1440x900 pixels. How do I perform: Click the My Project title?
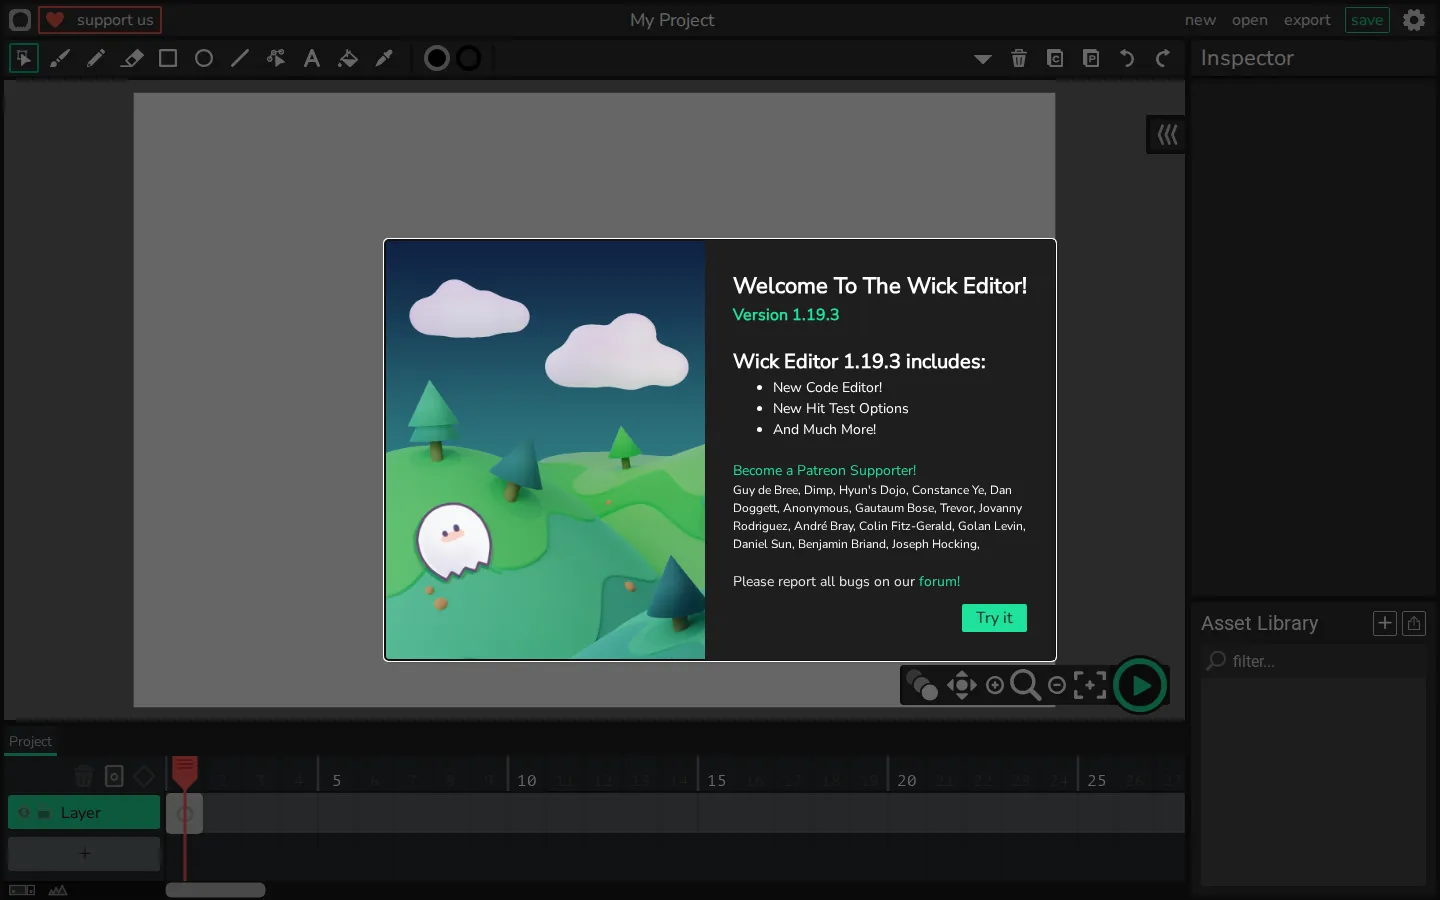[x=672, y=20]
